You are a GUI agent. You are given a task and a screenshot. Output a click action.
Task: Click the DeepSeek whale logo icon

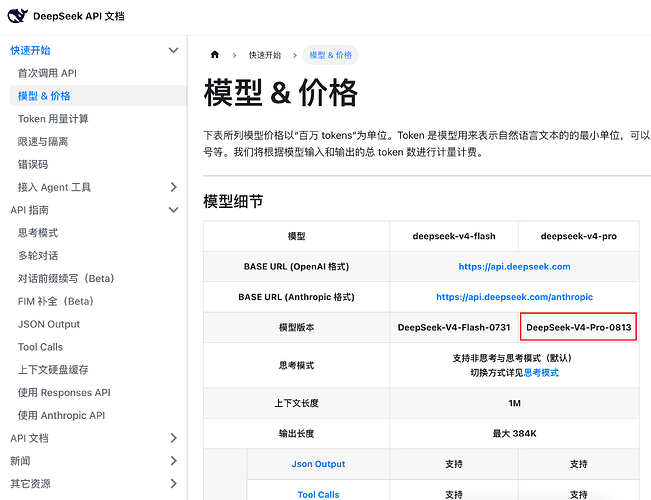[17, 16]
